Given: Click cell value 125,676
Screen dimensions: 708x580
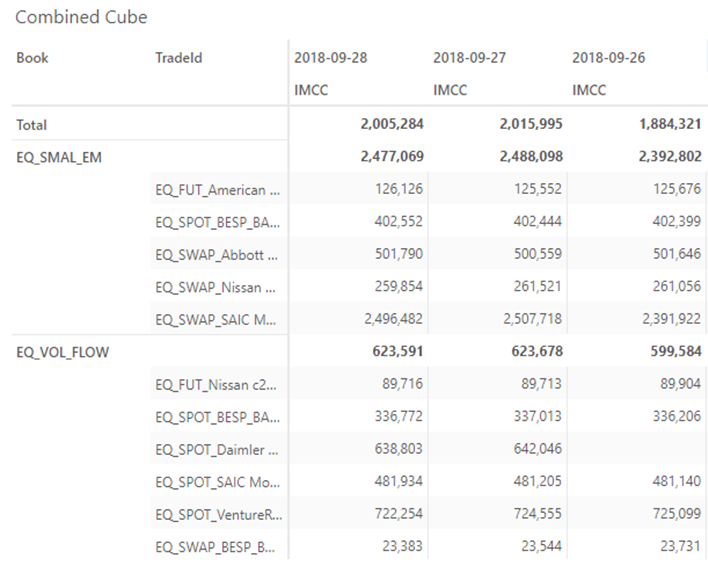Looking at the screenshot, I should click(x=677, y=189).
